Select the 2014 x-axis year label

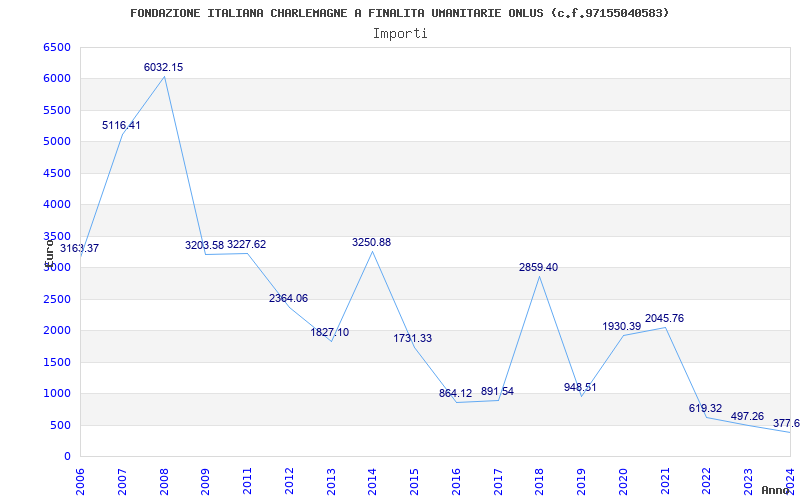click(x=372, y=476)
